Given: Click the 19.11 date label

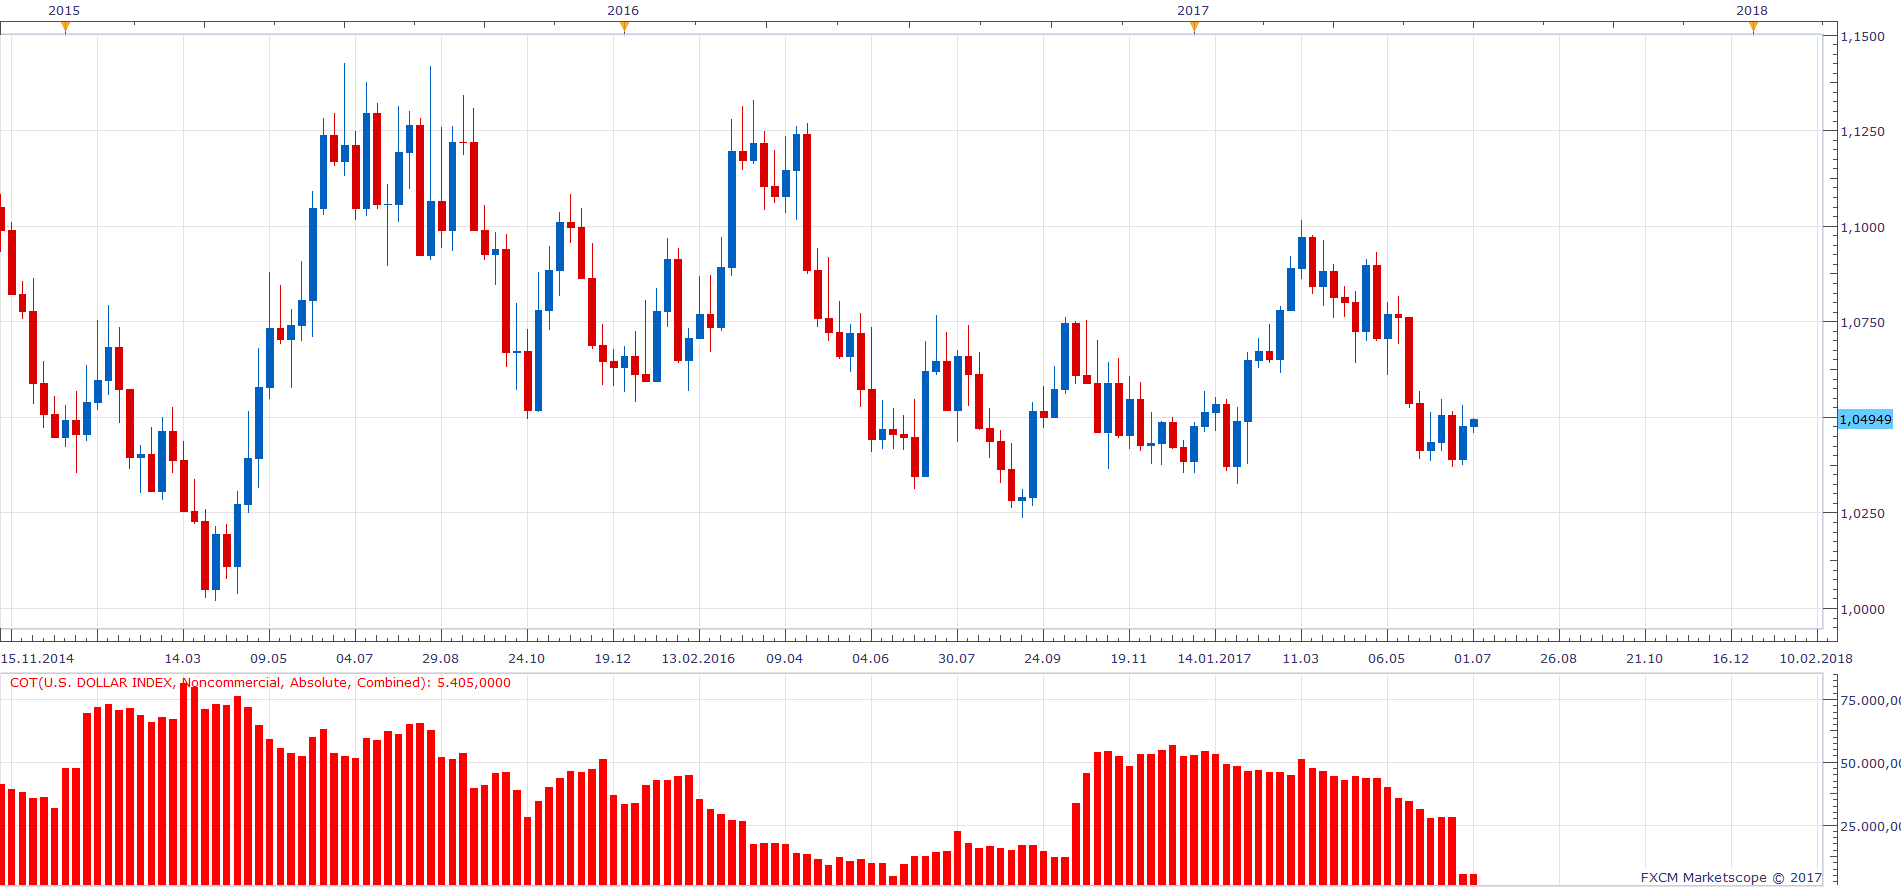Looking at the screenshot, I should [x=1129, y=658].
